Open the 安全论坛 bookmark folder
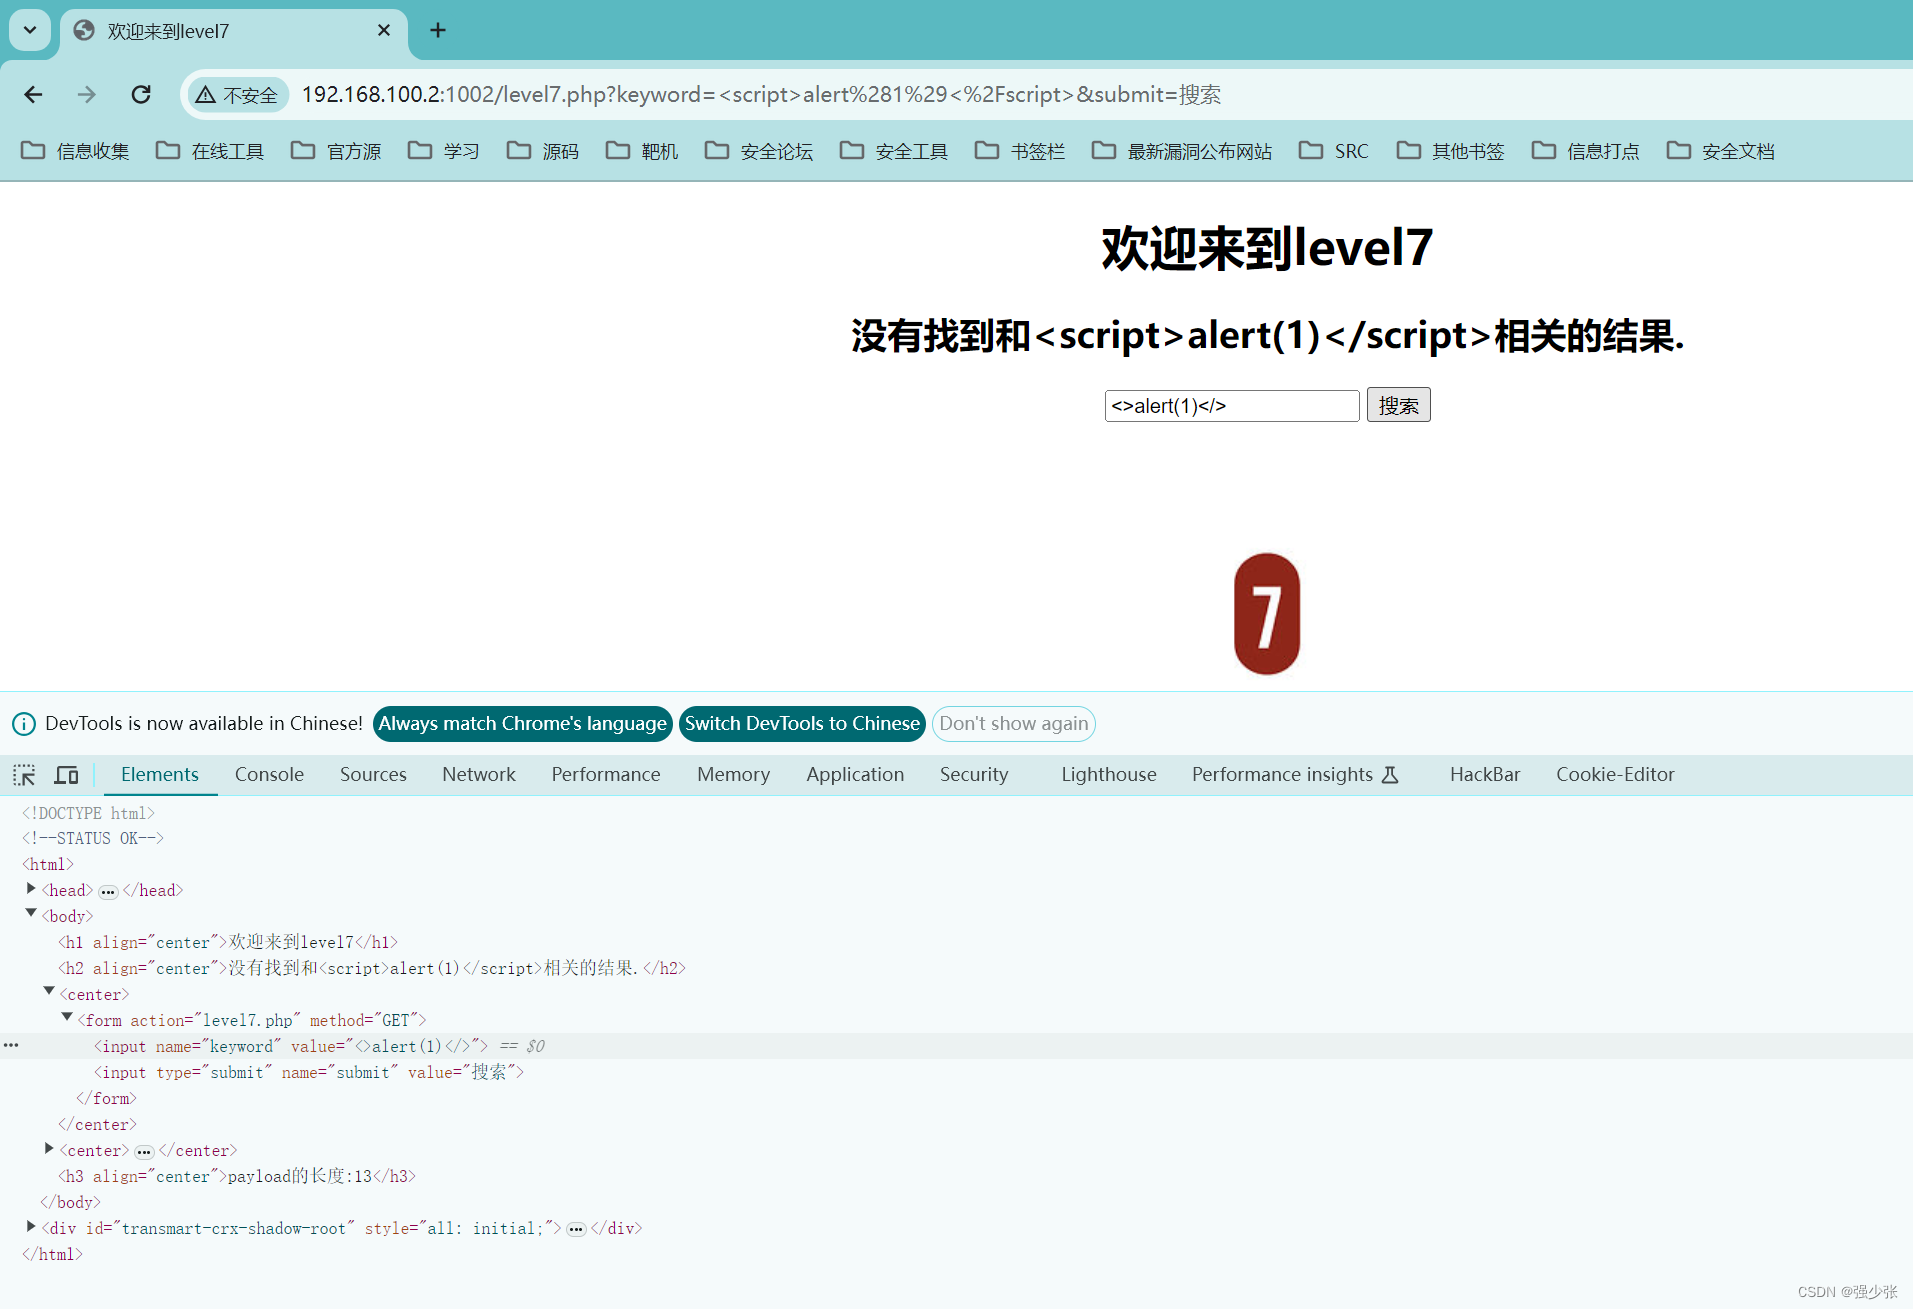Screen dimensions: 1913x1309 coord(759,151)
